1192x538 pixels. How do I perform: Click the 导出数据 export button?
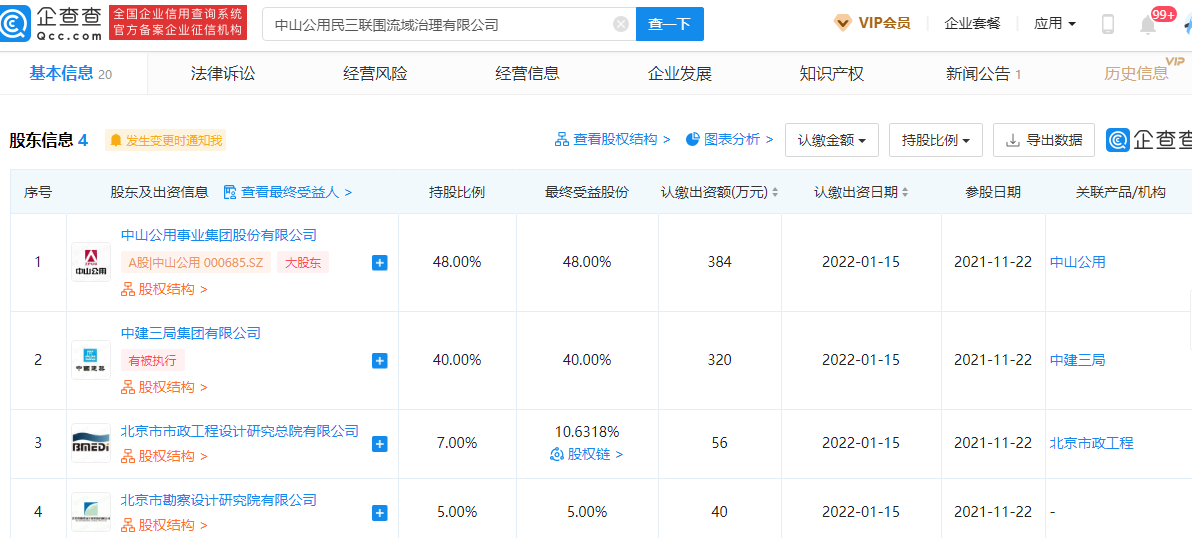point(1043,141)
